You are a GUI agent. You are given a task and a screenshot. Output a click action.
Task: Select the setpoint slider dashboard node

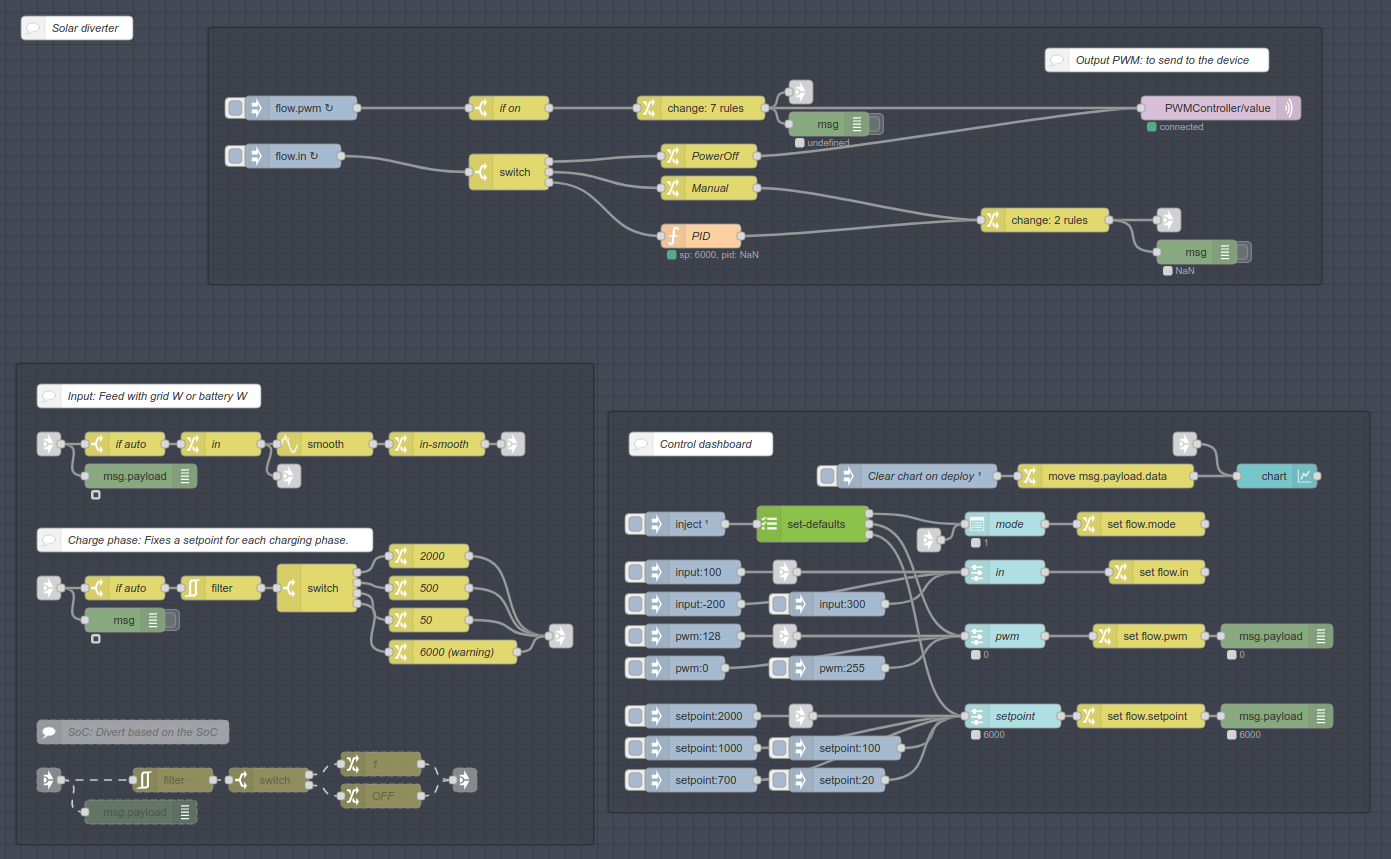pyautogui.click(x=1013, y=716)
